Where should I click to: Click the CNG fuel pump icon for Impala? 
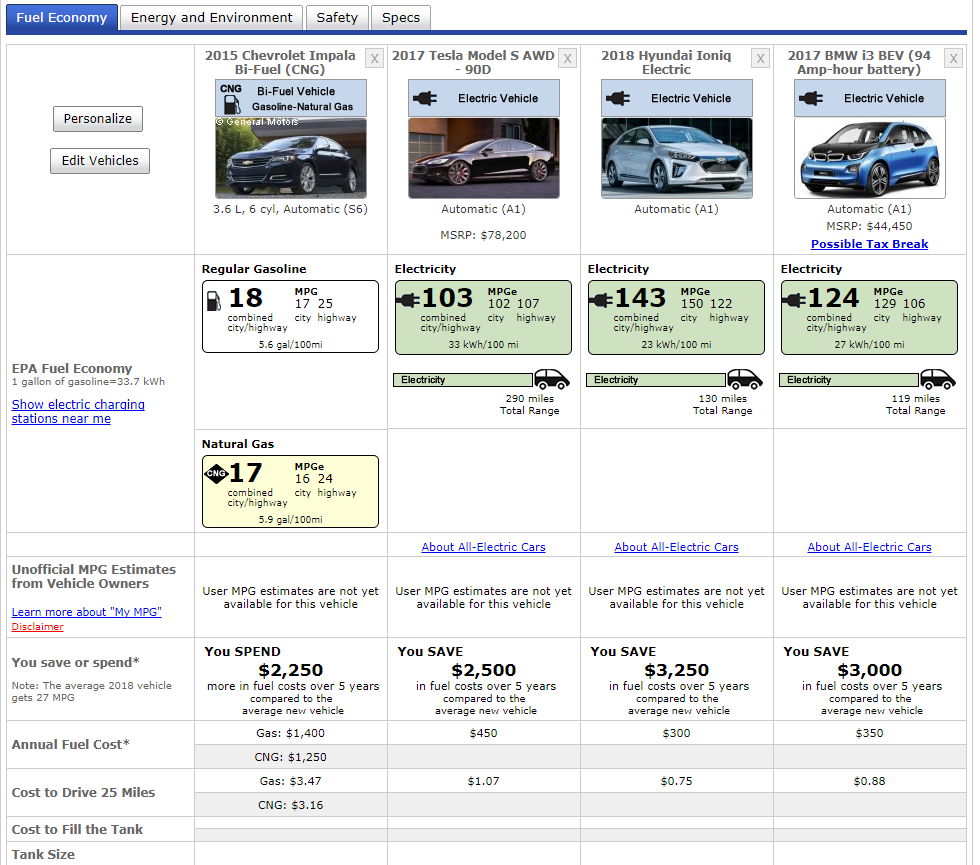[x=231, y=97]
